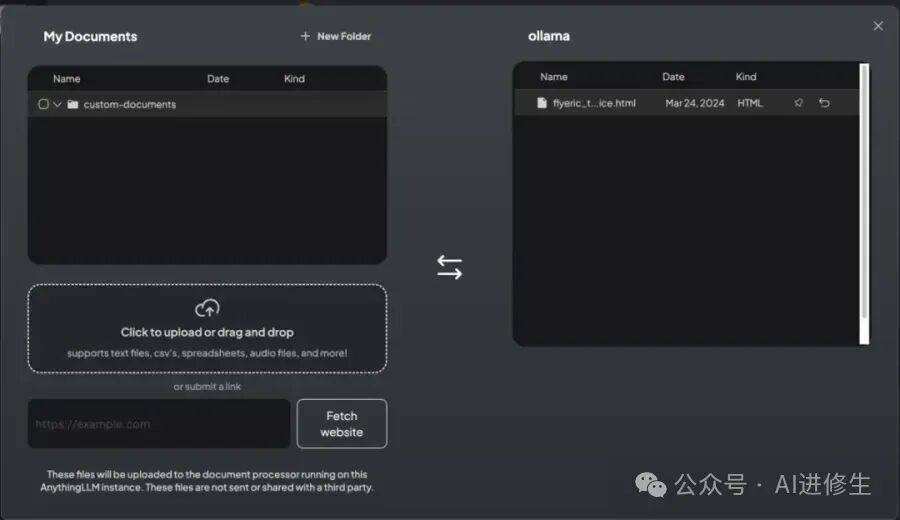Image resolution: width=900 pixels, height=520 pixels.
Task: Sort My Documents by Name column header
Action: coord(67,79)
